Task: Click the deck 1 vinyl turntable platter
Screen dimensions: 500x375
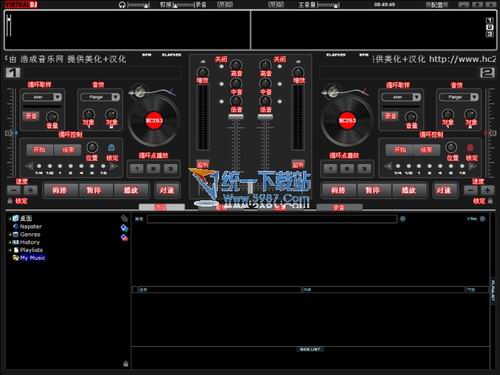Action: click(154, 120)
